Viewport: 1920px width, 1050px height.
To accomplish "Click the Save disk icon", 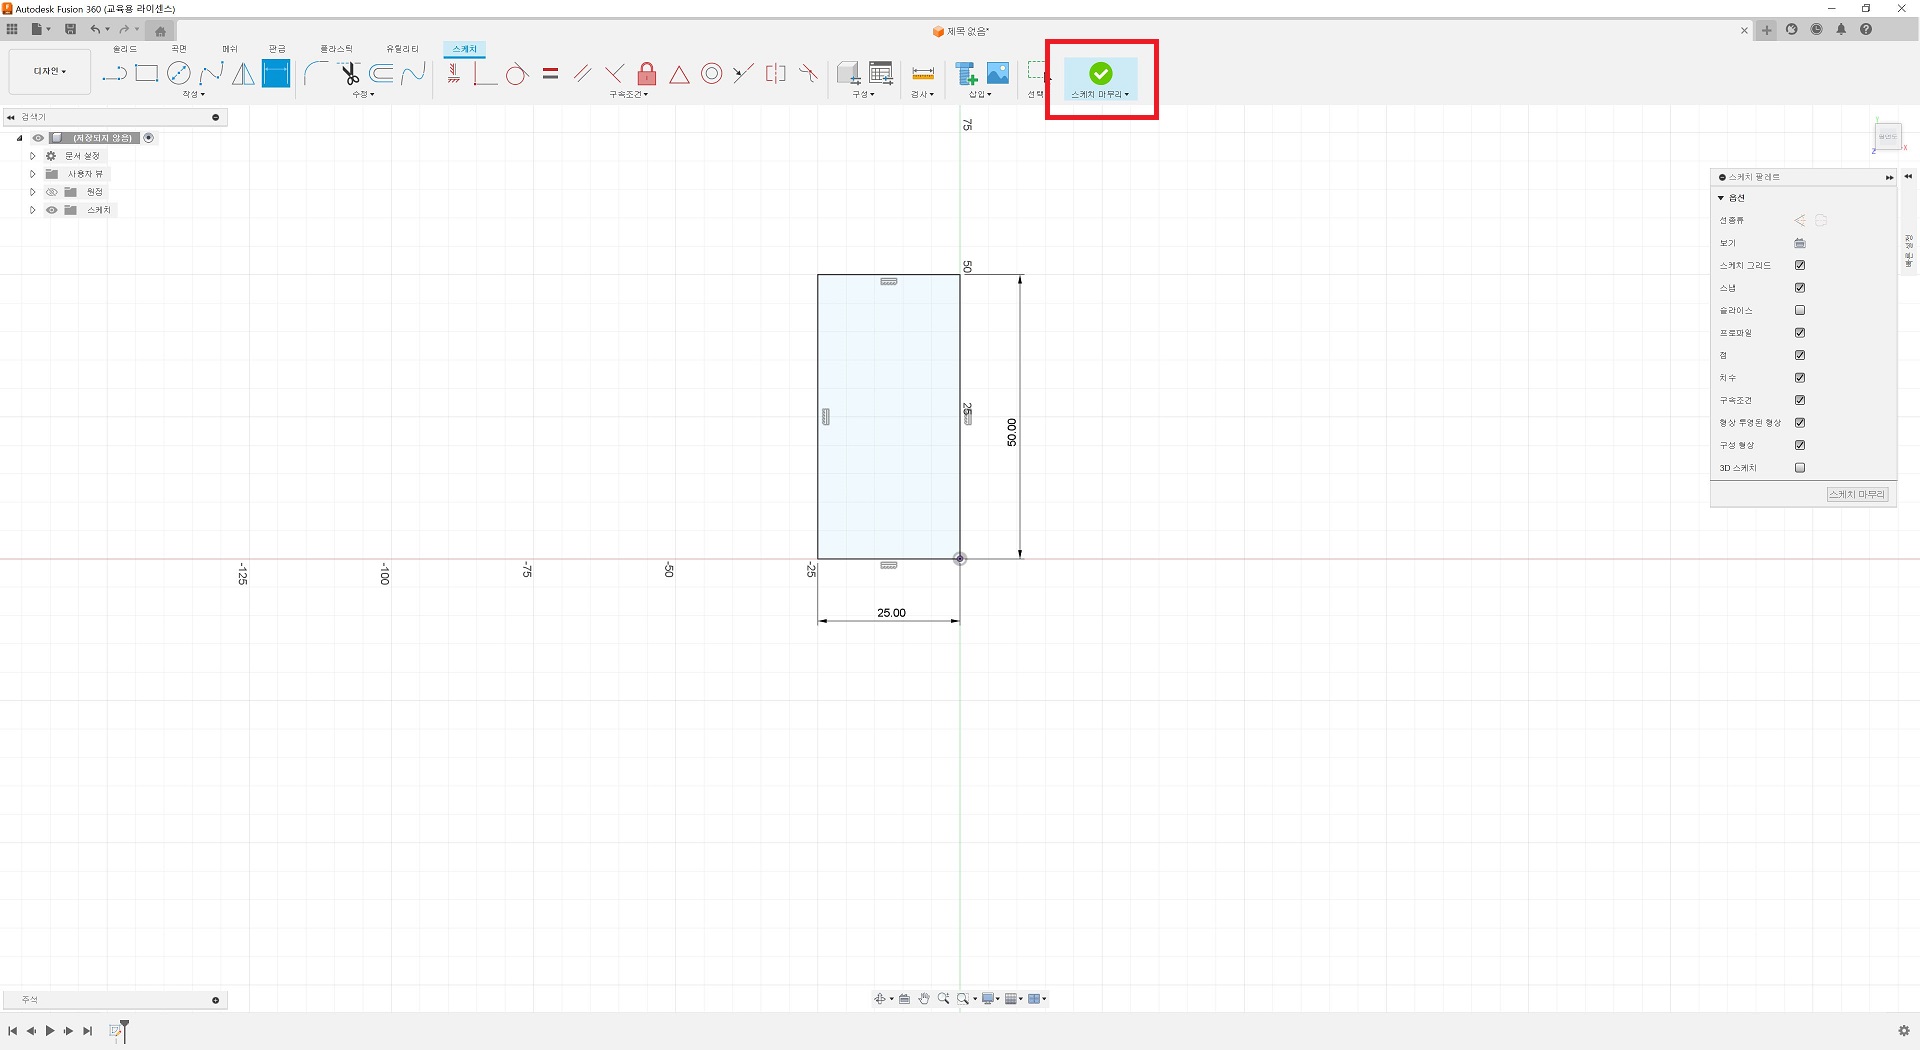I will [70, 30].
